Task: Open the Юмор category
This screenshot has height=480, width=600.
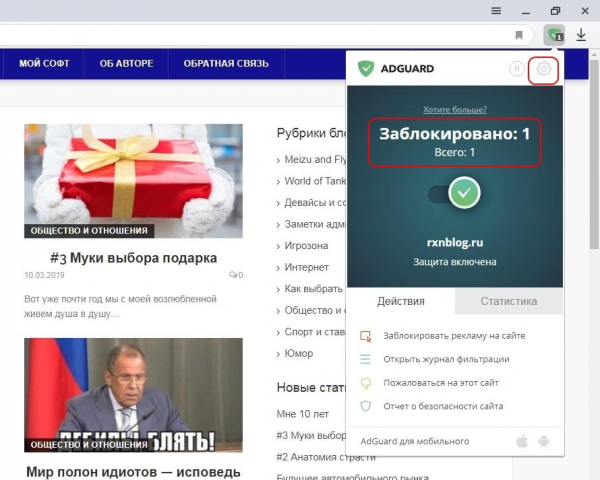Action: [298, 353]
